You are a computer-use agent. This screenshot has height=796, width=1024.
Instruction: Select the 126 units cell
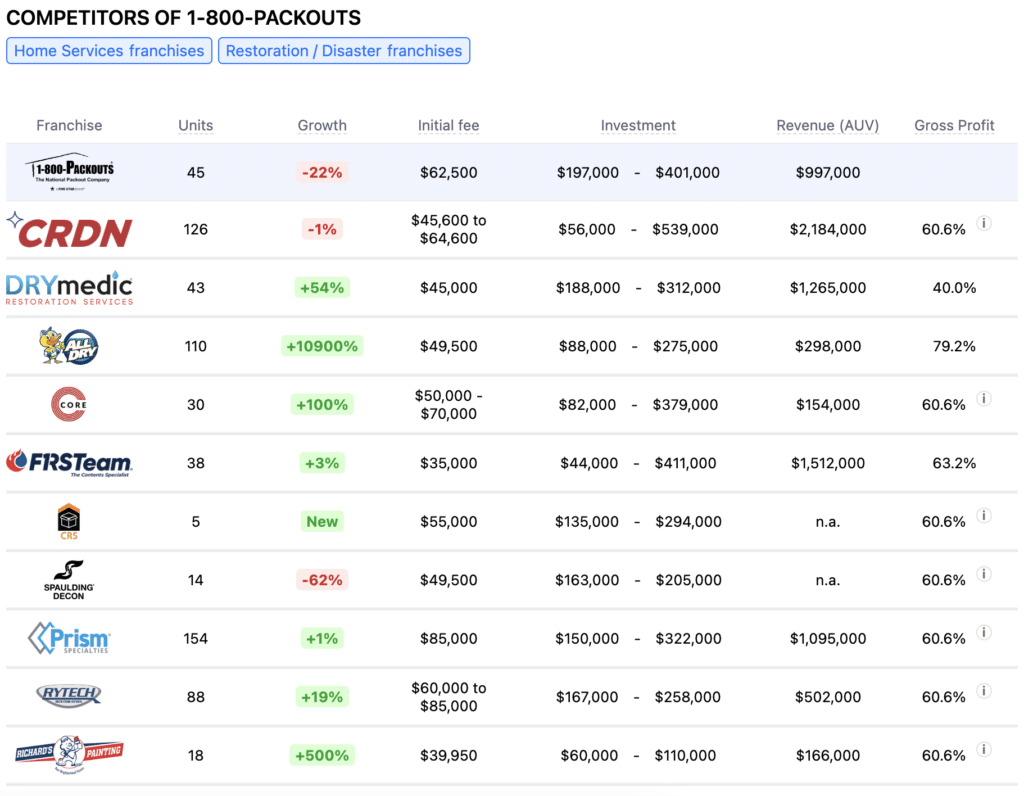coord(196,229)
